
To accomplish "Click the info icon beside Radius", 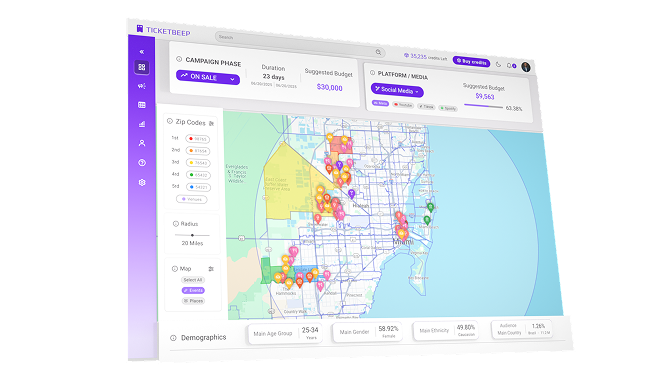I will point(176,223).
